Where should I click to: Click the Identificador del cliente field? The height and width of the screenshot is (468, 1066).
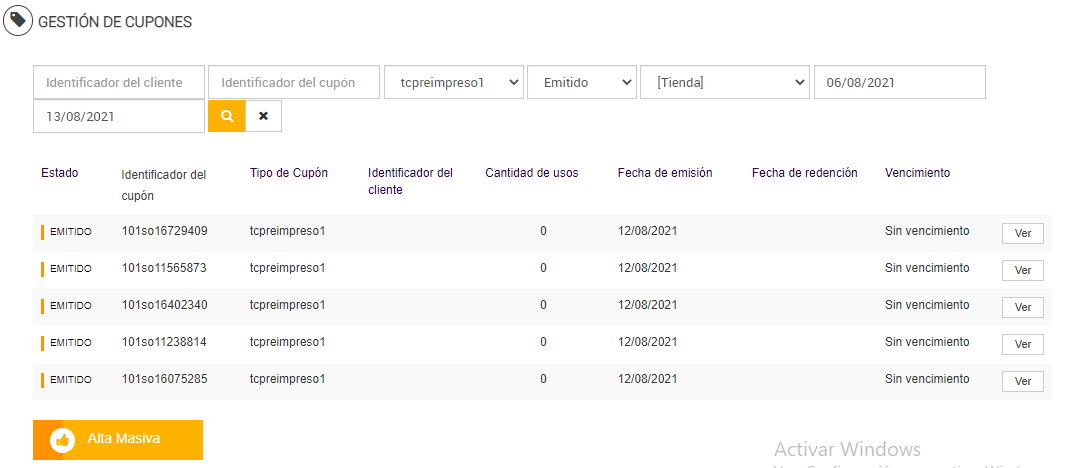(119, 83)
